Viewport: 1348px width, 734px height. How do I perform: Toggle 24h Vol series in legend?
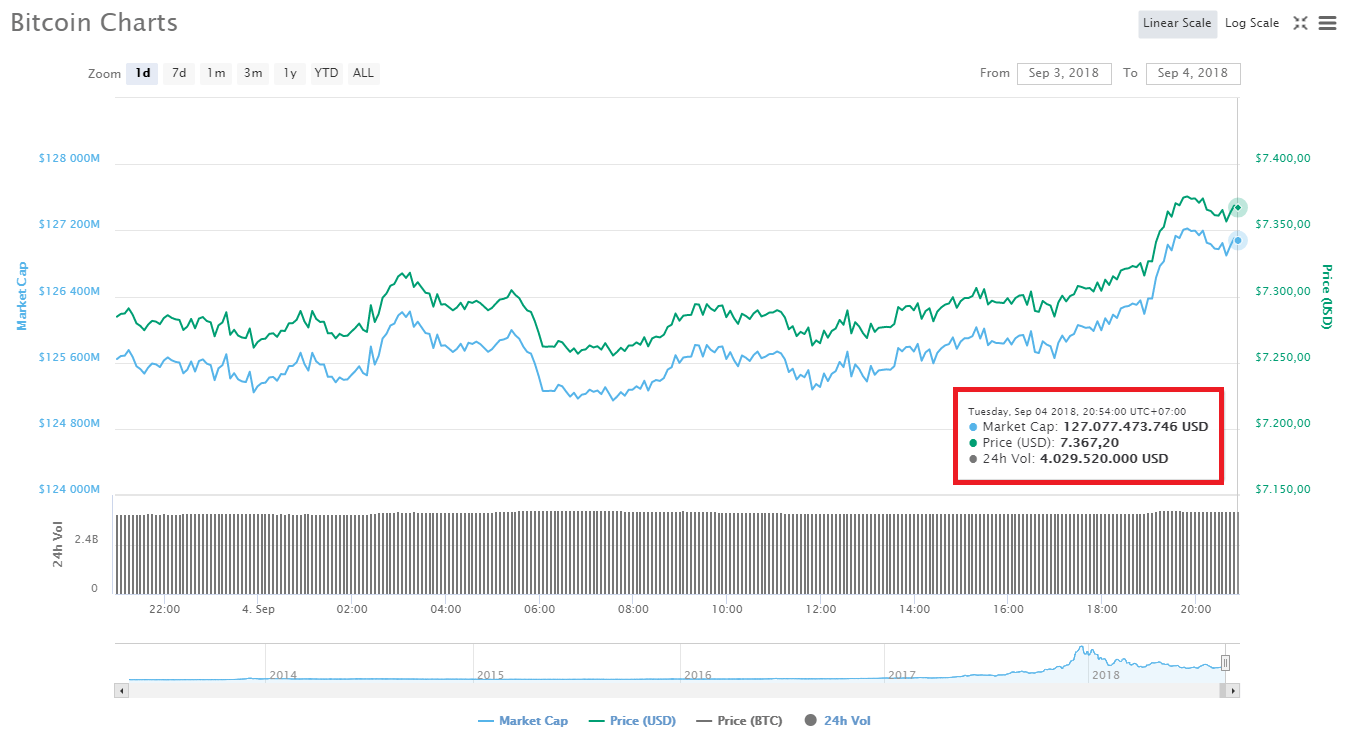coord(838,721)
